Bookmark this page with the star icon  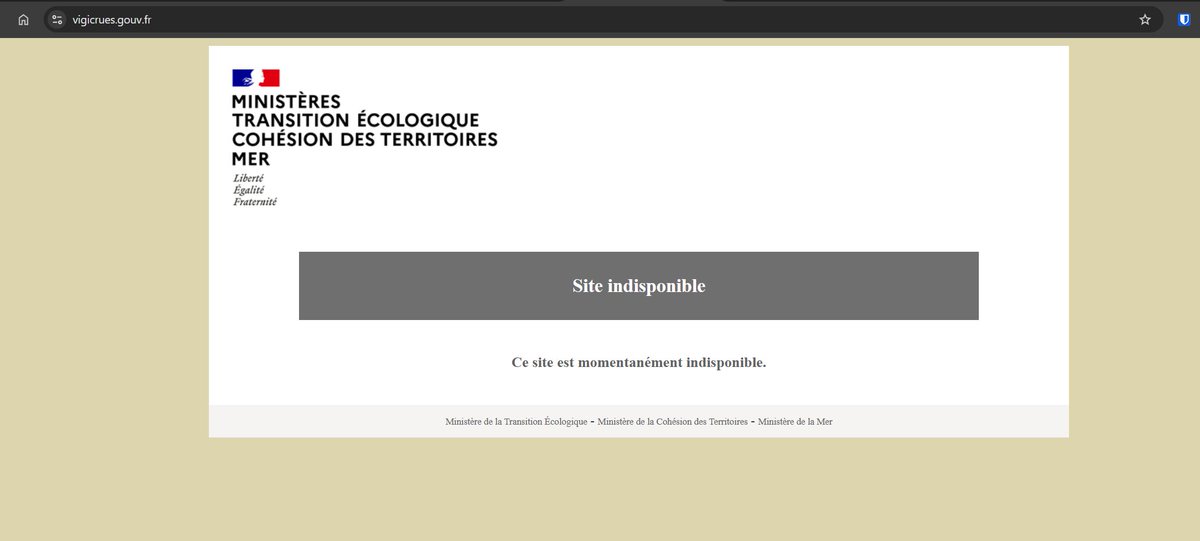pos(1145,19)
